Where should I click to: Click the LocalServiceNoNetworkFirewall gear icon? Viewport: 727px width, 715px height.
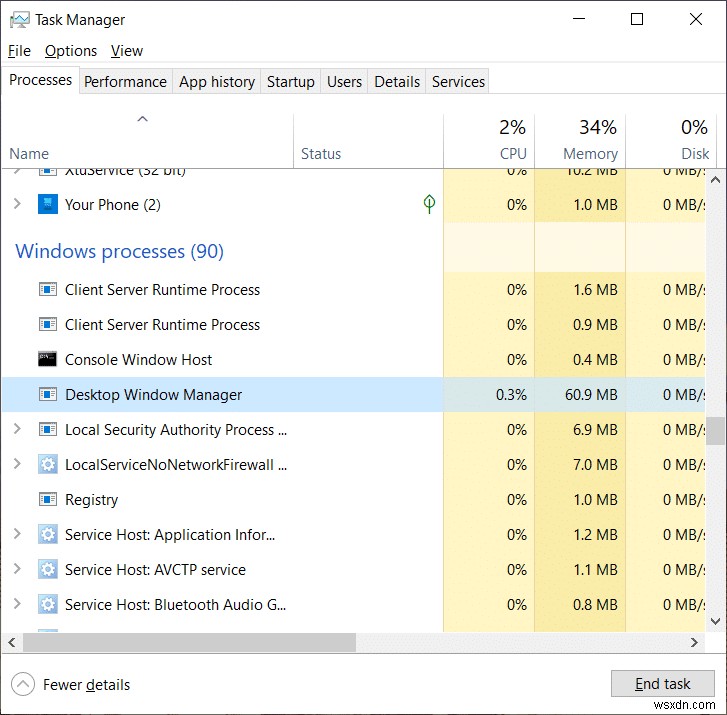click(x=48, y=465)
